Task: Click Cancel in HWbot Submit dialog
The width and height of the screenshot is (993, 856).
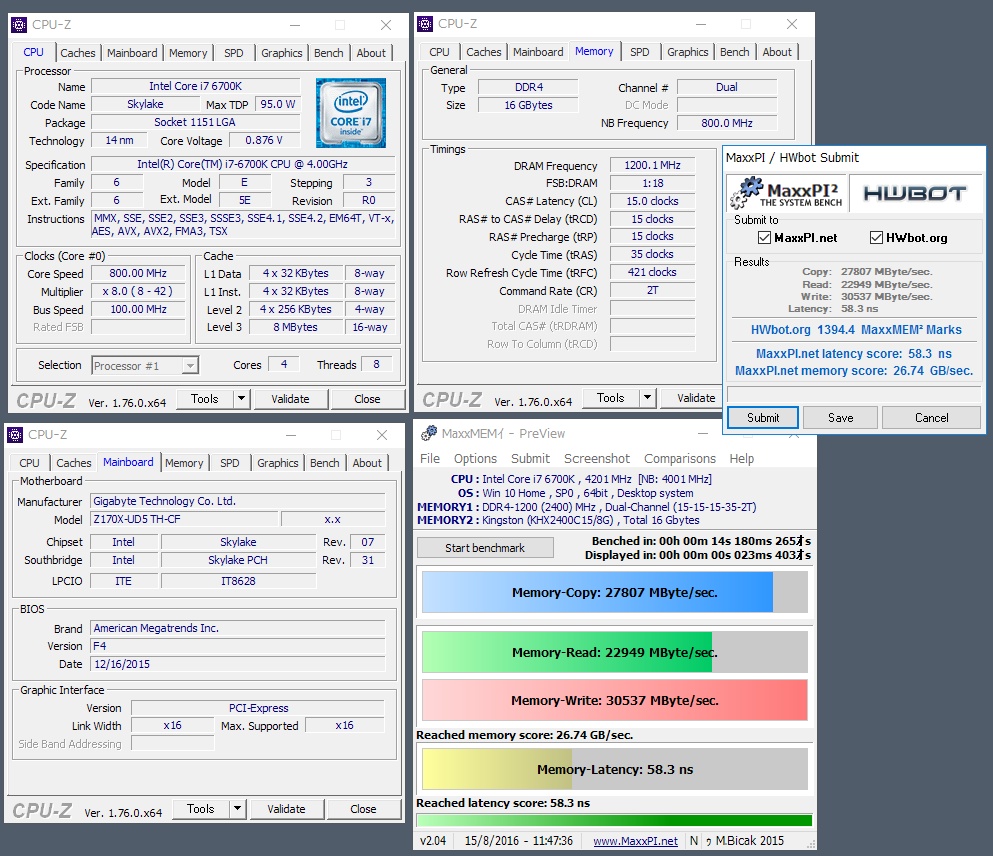Action: tap(932, 418)
